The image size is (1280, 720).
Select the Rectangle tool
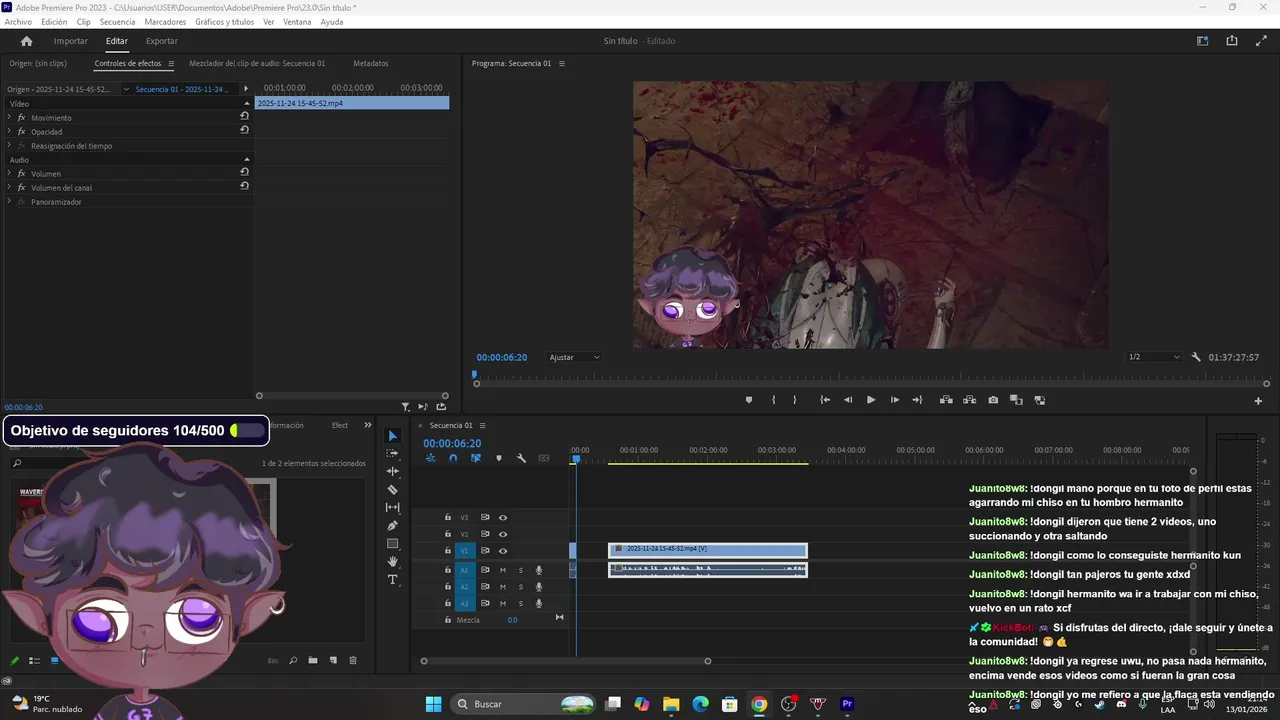[392, 544]
